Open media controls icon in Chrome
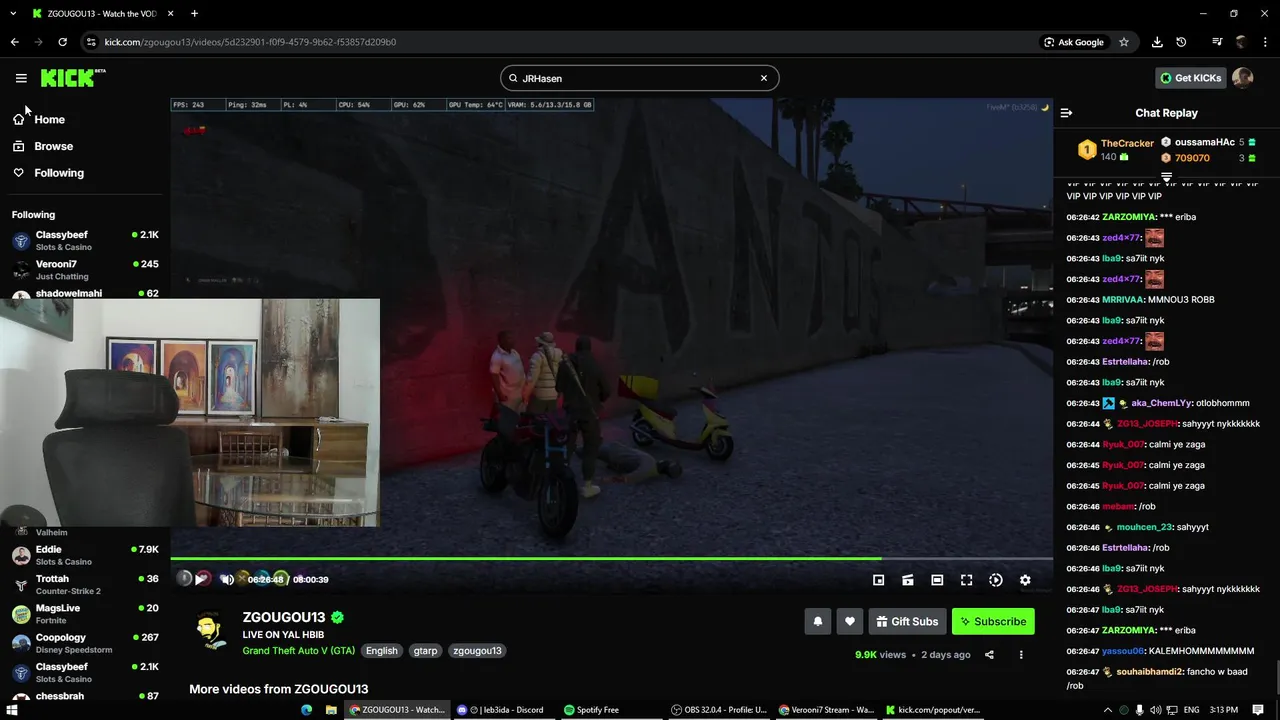The image size is (1280, 720). [x=1217, y=42]
